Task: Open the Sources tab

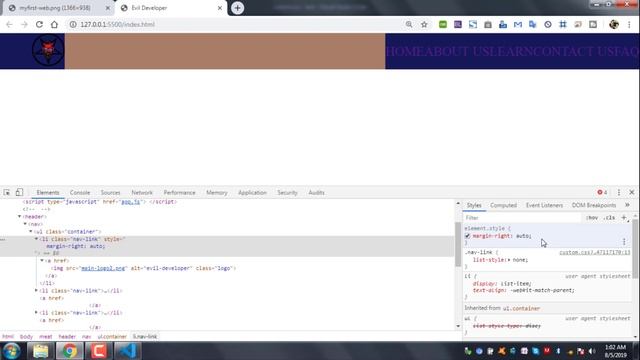Action: tap(110, 193)
